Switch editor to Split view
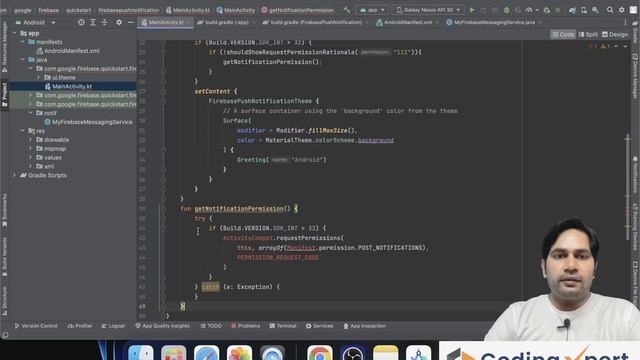640x360 pixels. (x=588, y=35)
